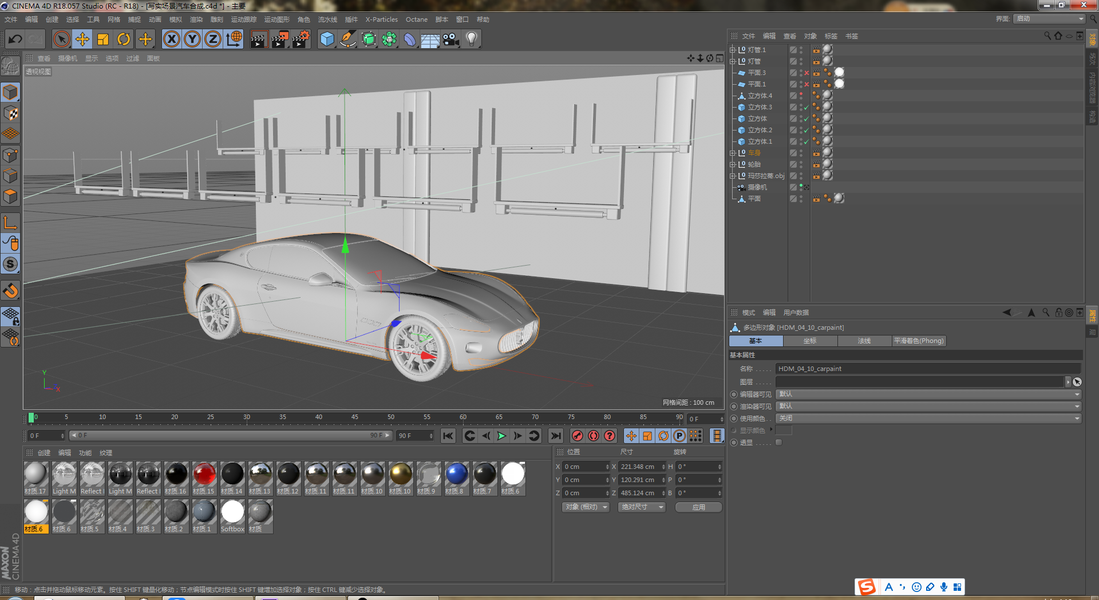Open the light bulb Light object icon

point(472,39)
